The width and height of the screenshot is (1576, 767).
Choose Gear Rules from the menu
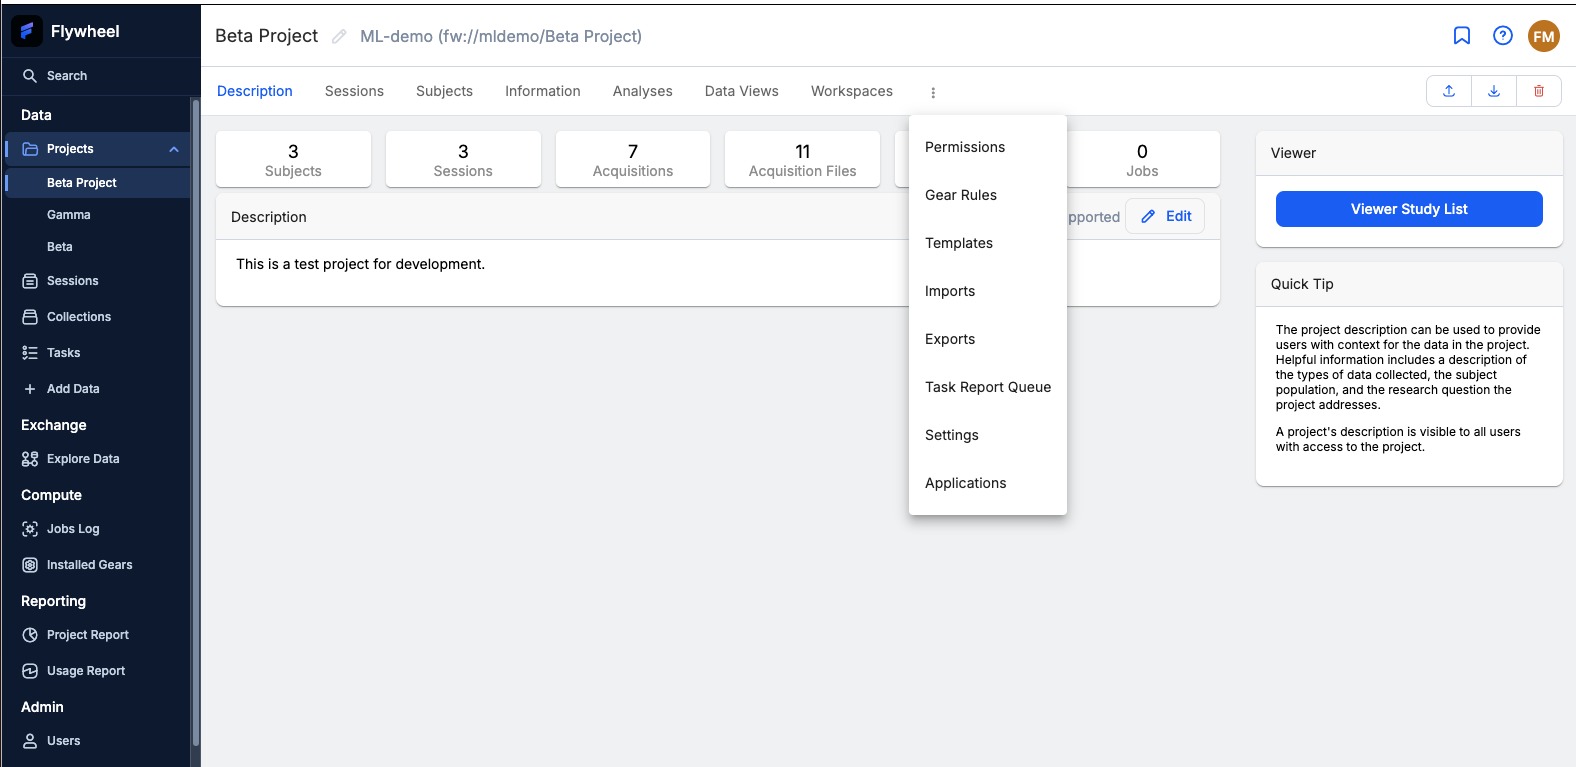tap(988, 195)
